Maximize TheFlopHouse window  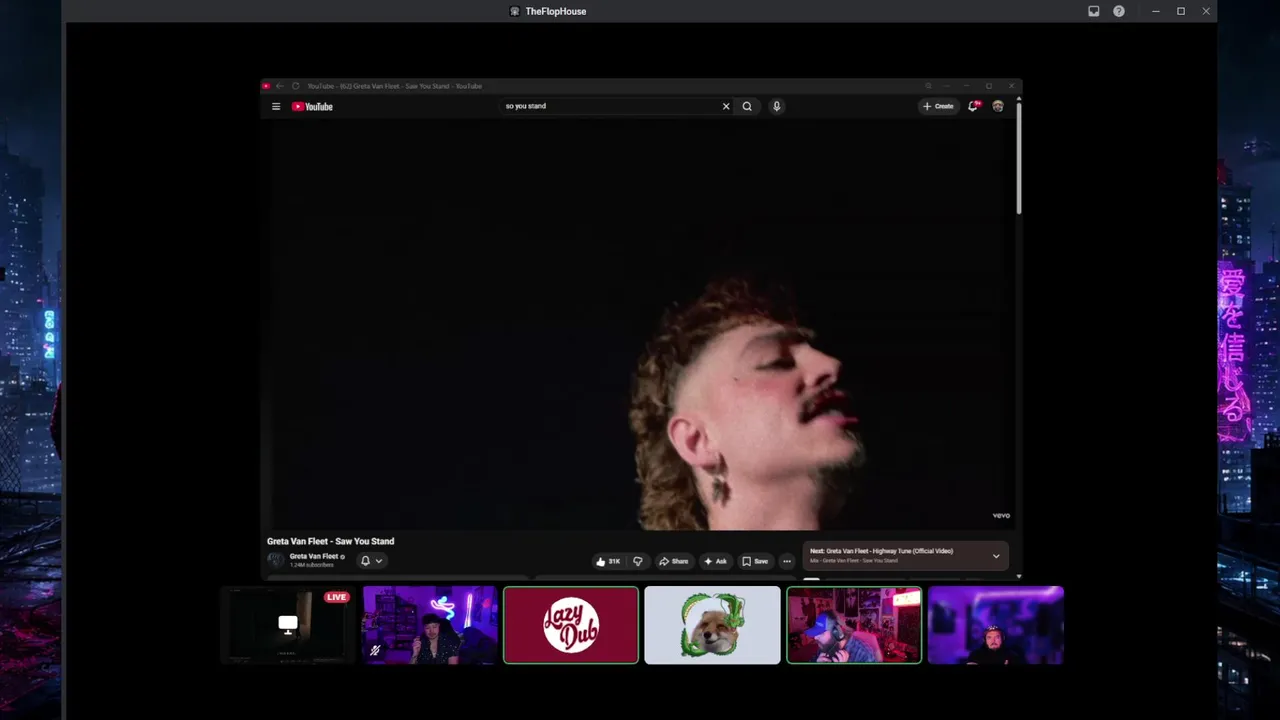click(x=1181, y=11)
